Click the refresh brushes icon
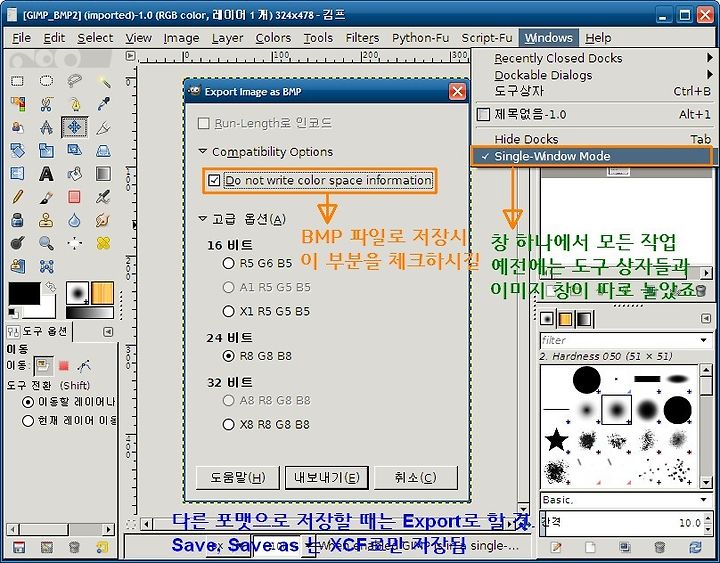The width and height of the screenshot is (720, 563). point(695,547)
